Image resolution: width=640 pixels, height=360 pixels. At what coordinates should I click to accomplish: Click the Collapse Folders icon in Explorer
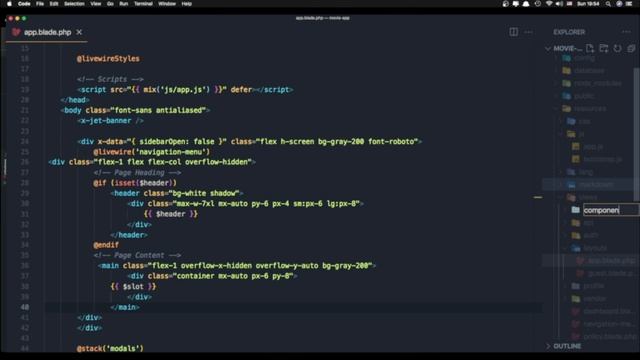coord(631,49)
